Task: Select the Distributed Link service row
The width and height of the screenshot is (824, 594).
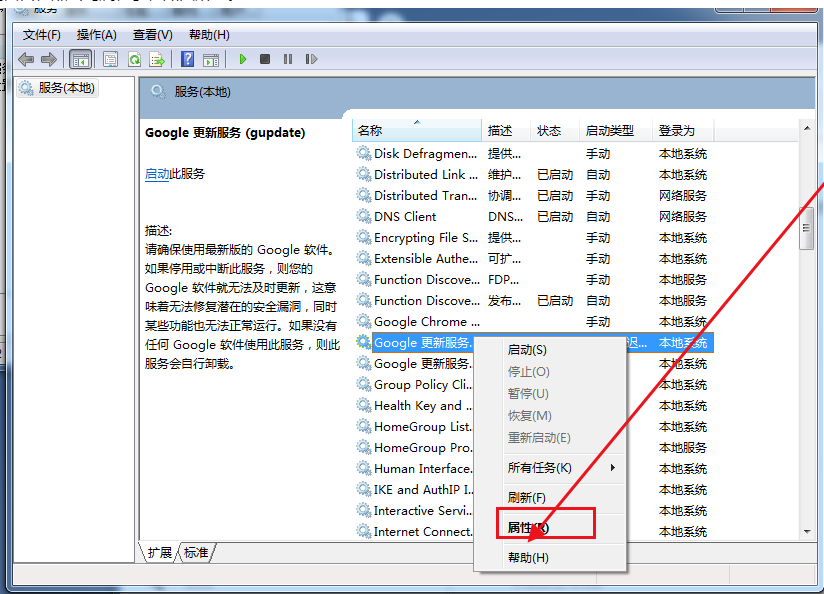Action: tap(533, 175)
